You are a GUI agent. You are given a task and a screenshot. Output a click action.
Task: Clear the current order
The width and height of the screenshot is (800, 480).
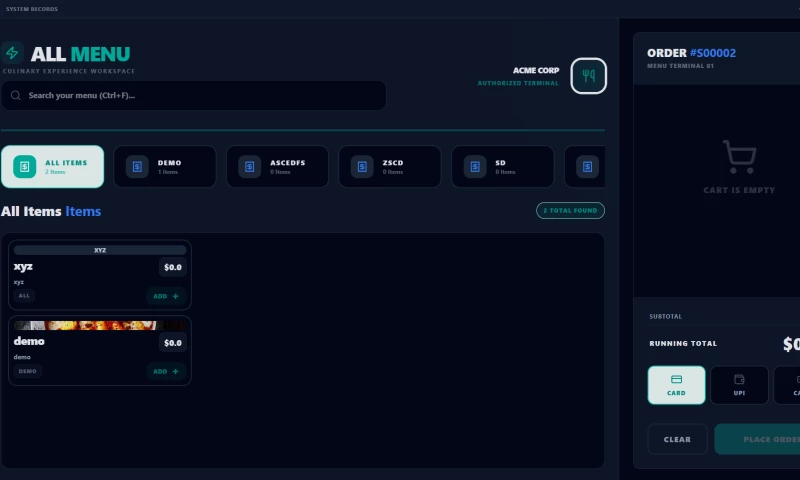(678, 439)
